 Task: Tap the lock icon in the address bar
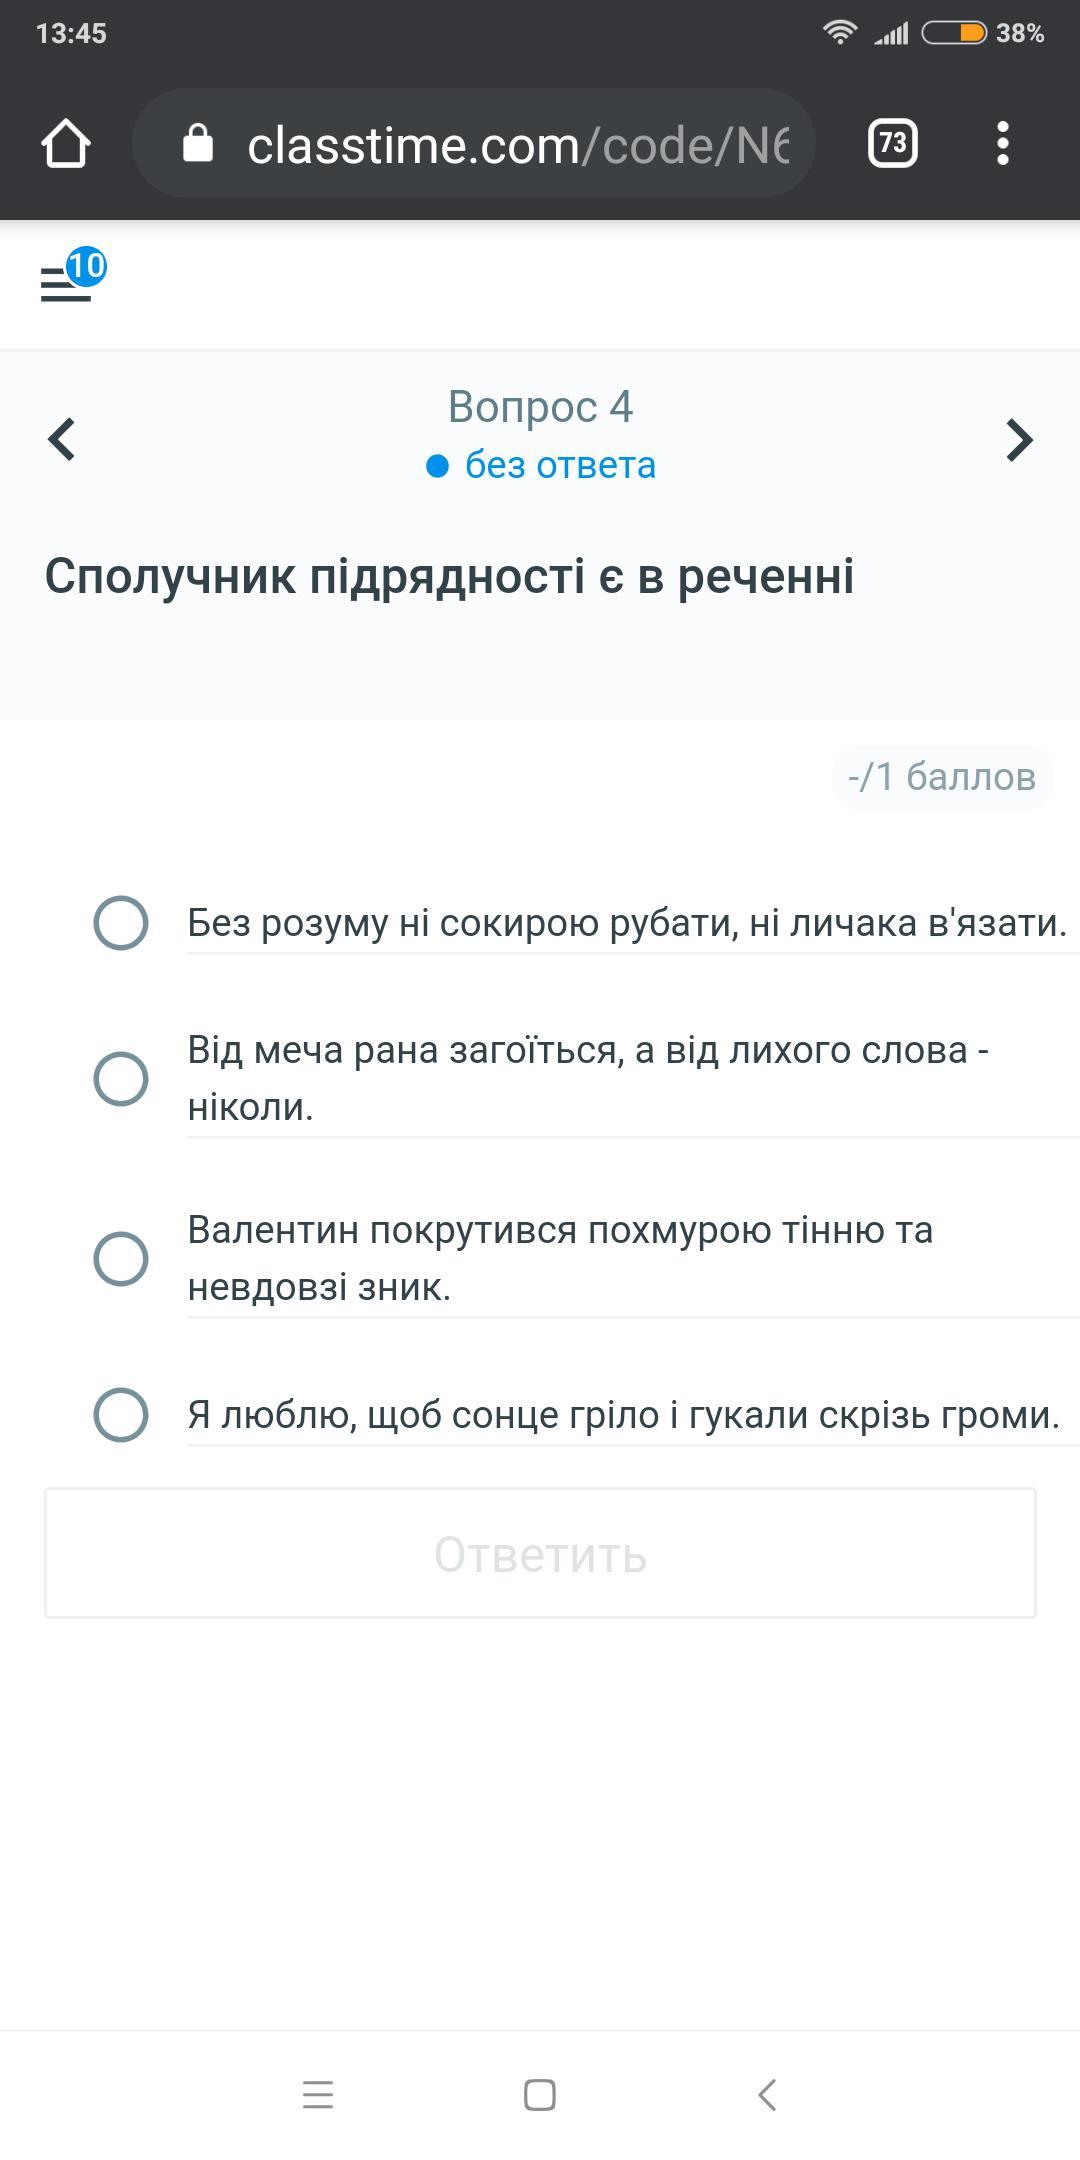point(198,143)
